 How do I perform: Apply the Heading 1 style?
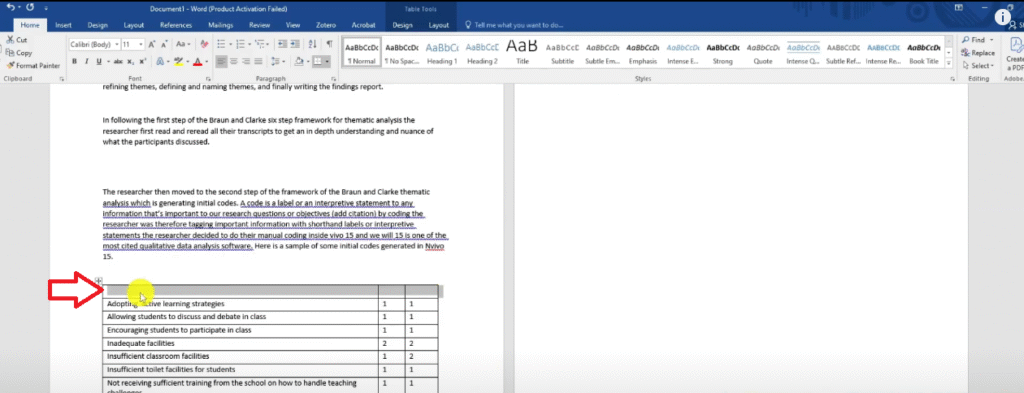(442, 52)
